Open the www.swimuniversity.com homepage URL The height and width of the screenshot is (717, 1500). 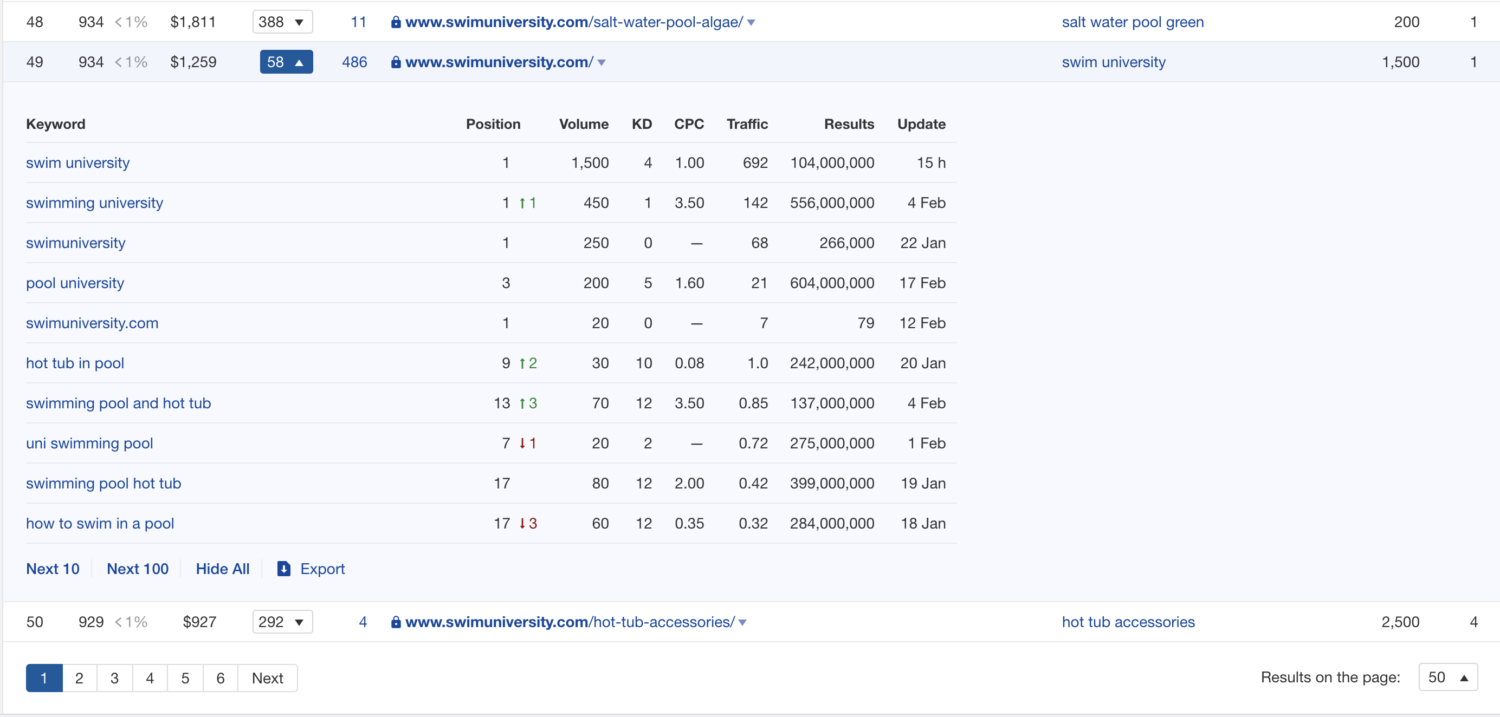[500, 62]
